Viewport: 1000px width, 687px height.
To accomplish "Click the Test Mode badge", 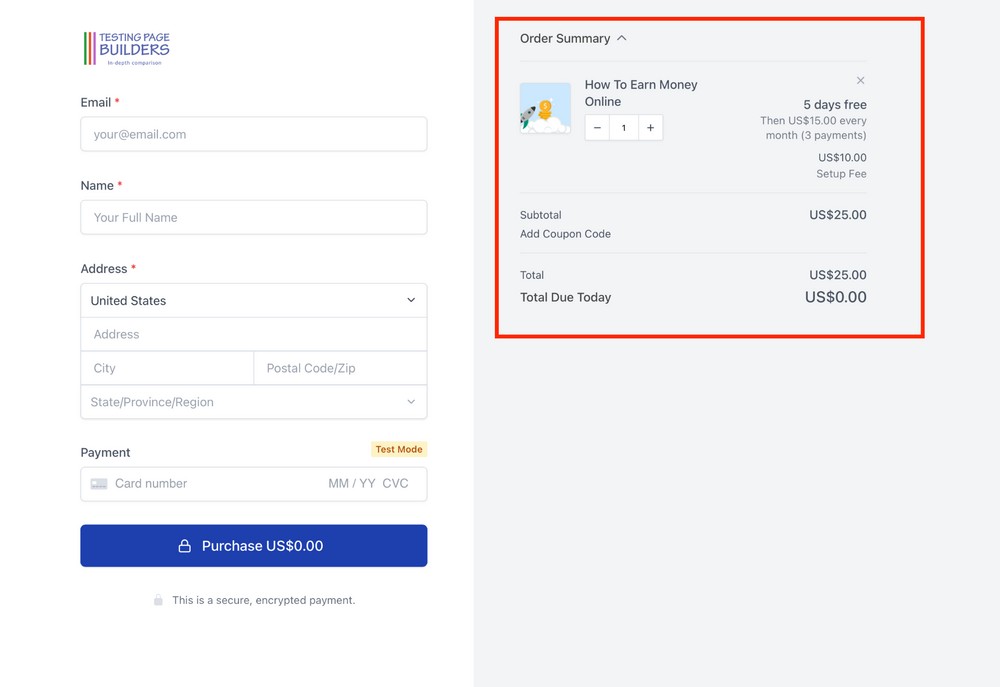I will click(x=398, y=449).
